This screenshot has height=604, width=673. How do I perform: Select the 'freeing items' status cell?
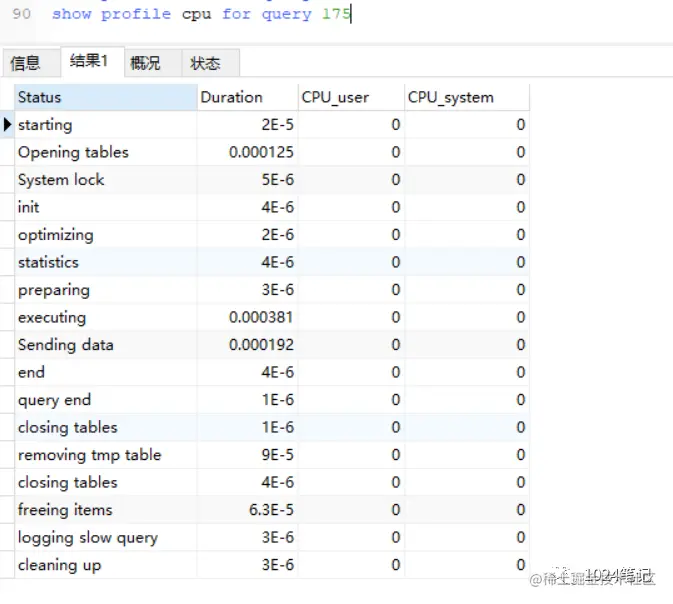click(x=106, y=510)
